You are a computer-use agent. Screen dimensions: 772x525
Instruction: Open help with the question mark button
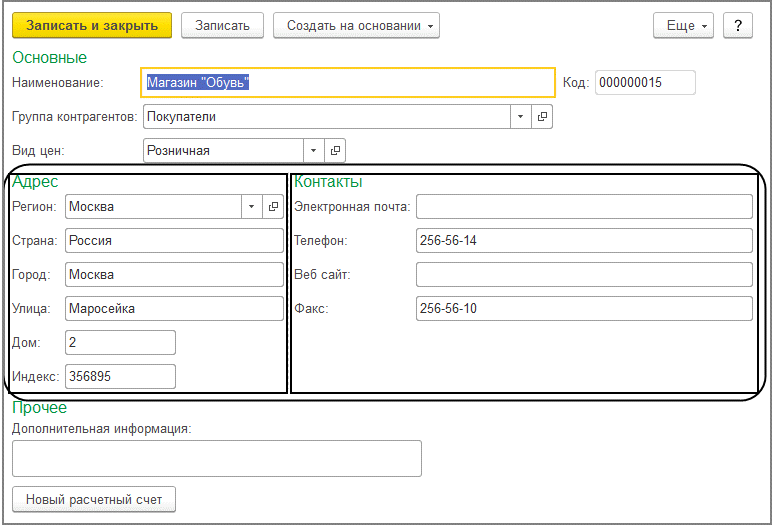738,26
